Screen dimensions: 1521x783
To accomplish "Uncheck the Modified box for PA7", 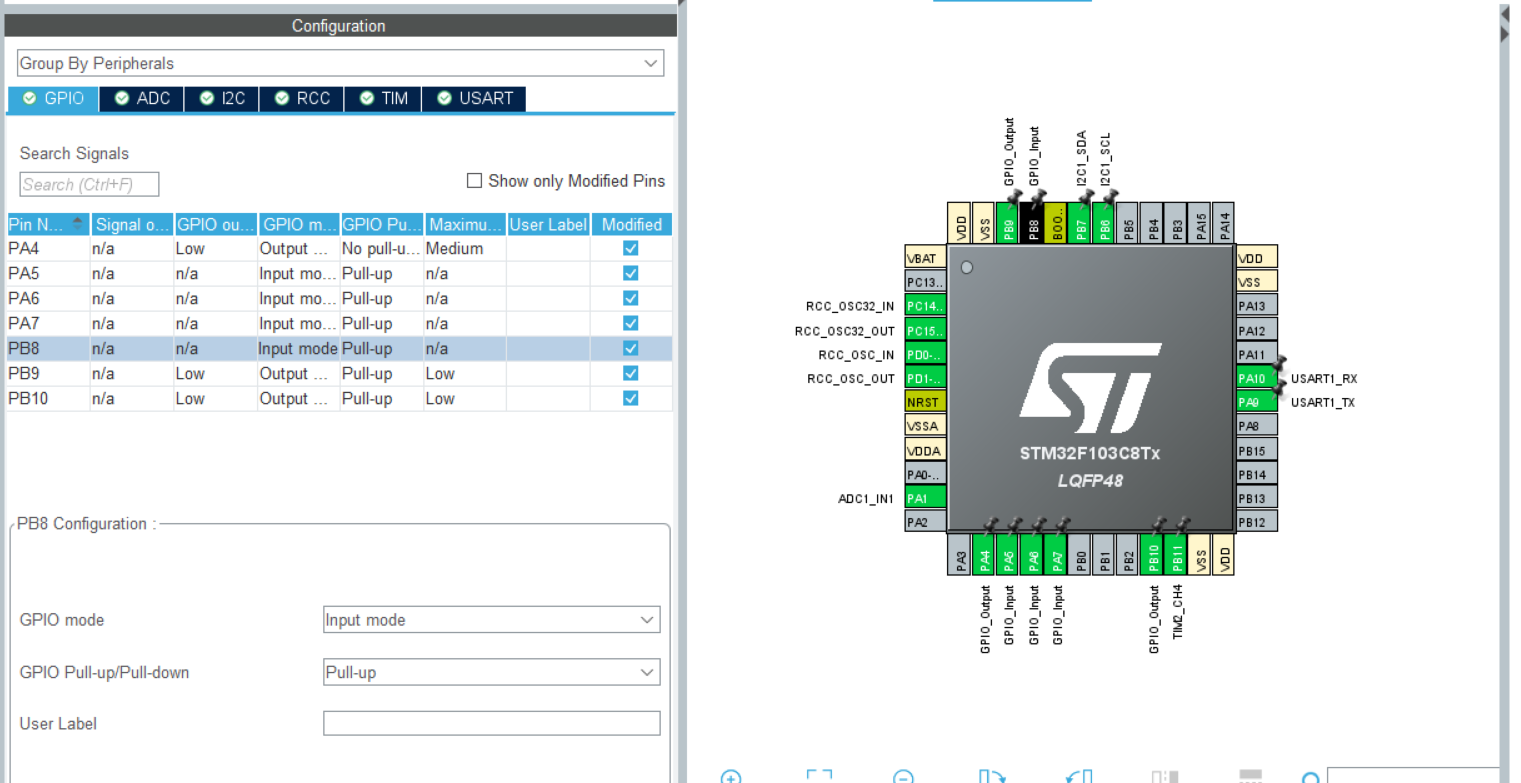I will (x=630, y=323).
